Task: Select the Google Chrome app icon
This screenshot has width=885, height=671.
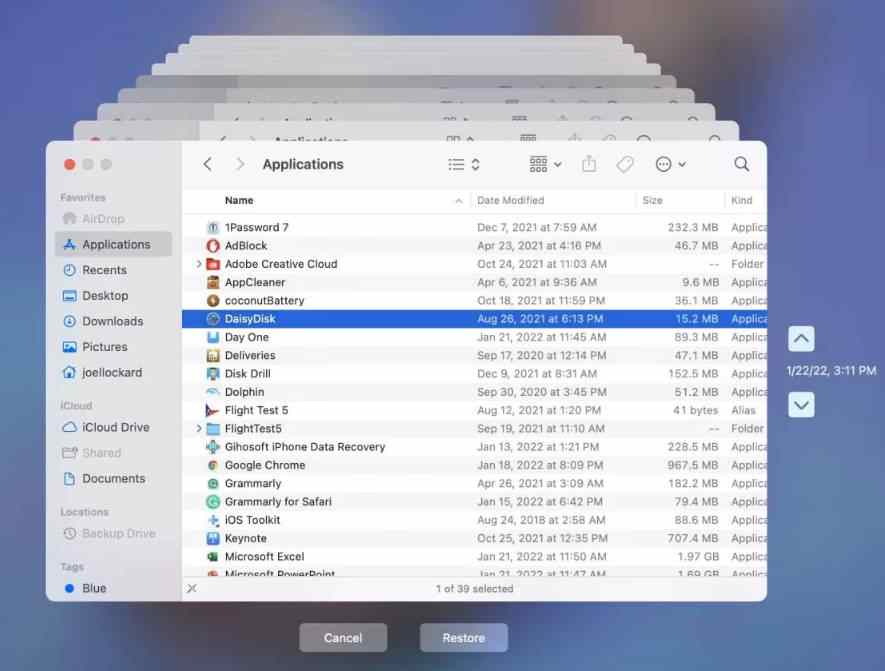Action: click(x=213, y=465)
